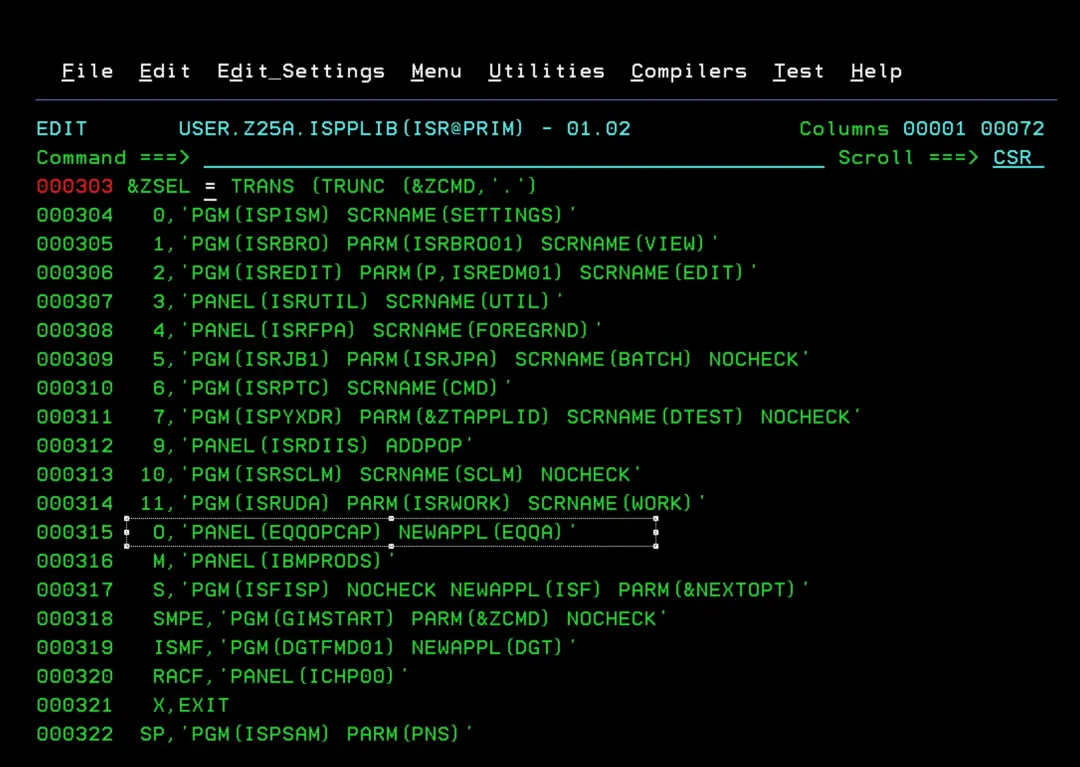This screenshot has width=1080, height=767.
Task: Open the Test menu
Action: click(x=798, y=72)
